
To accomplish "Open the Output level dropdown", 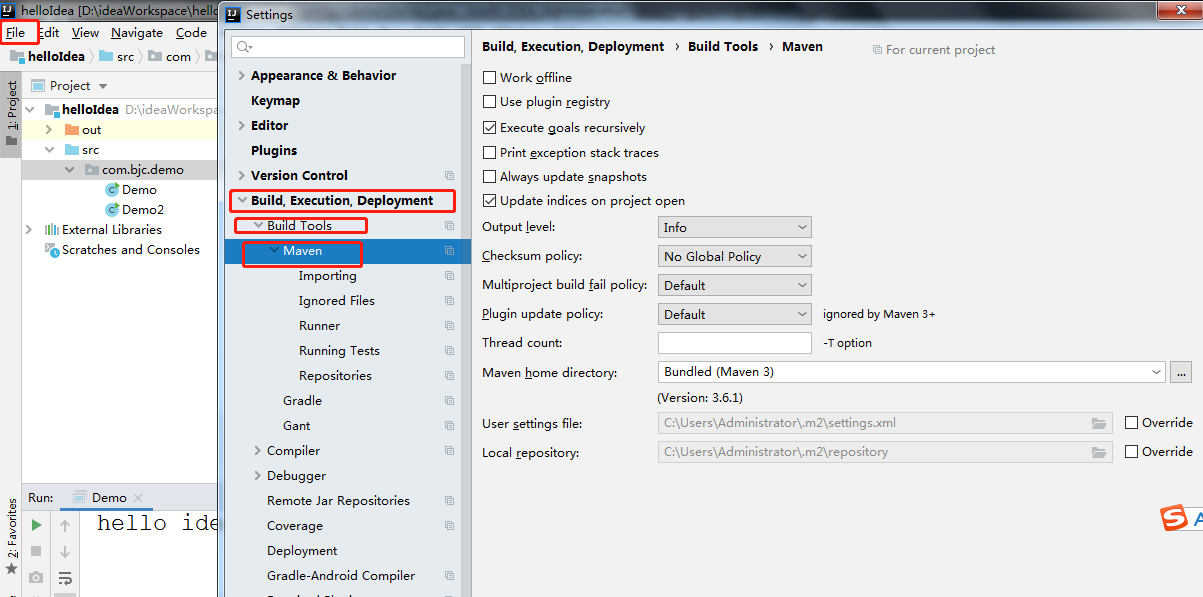I will 734,228.
